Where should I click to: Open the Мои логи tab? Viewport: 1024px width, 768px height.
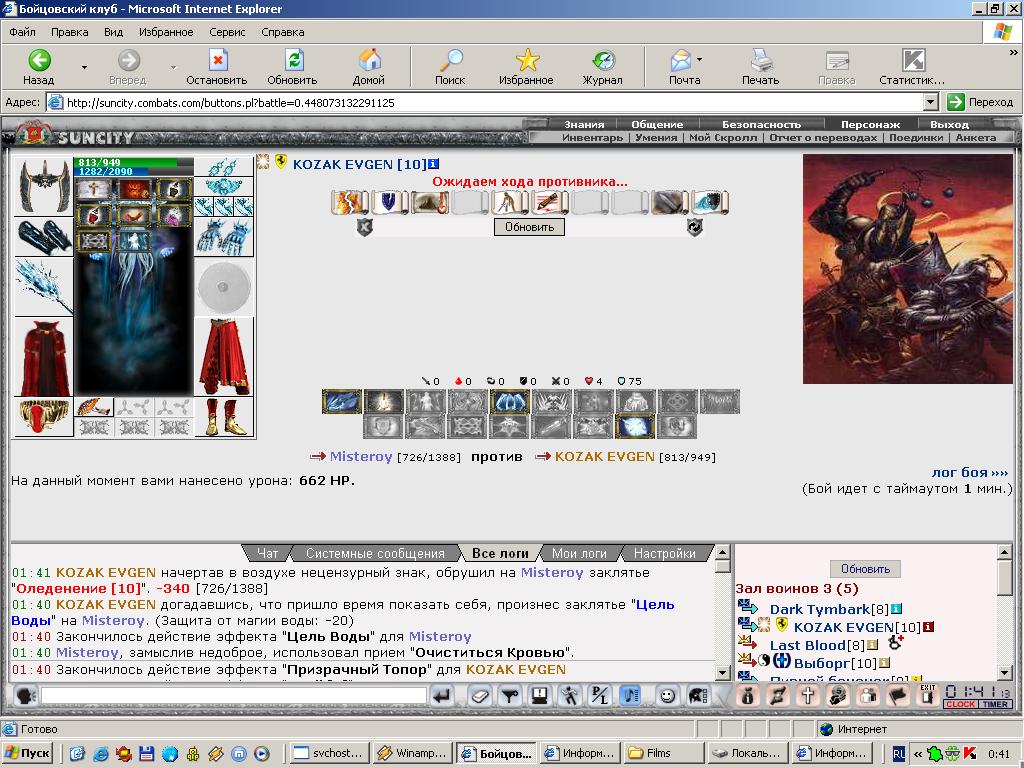click(579, 553)
